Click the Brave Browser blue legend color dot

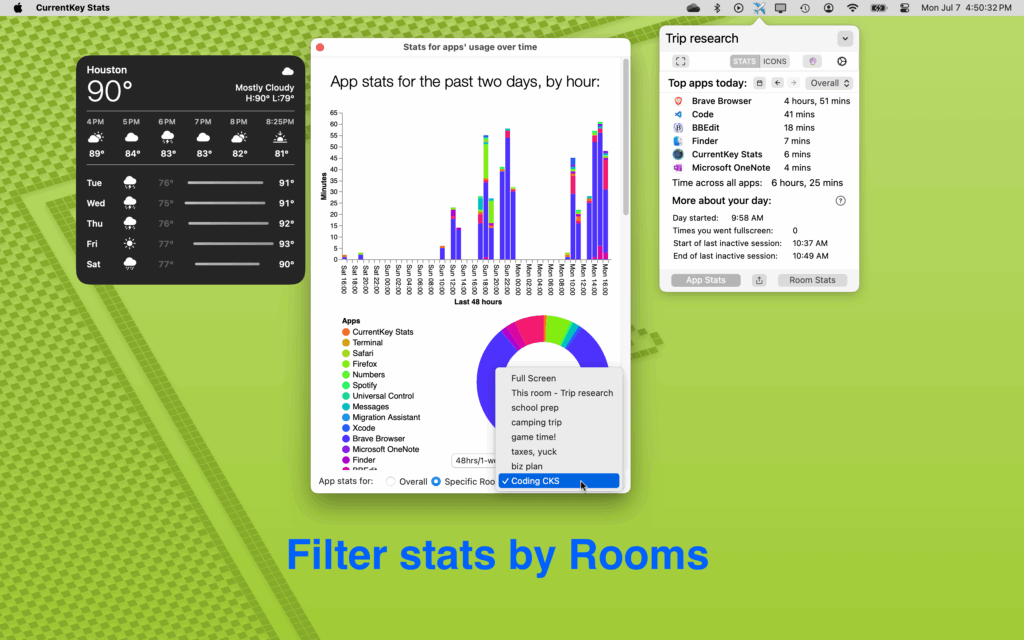pyautogui.click(x=346, y=439)
